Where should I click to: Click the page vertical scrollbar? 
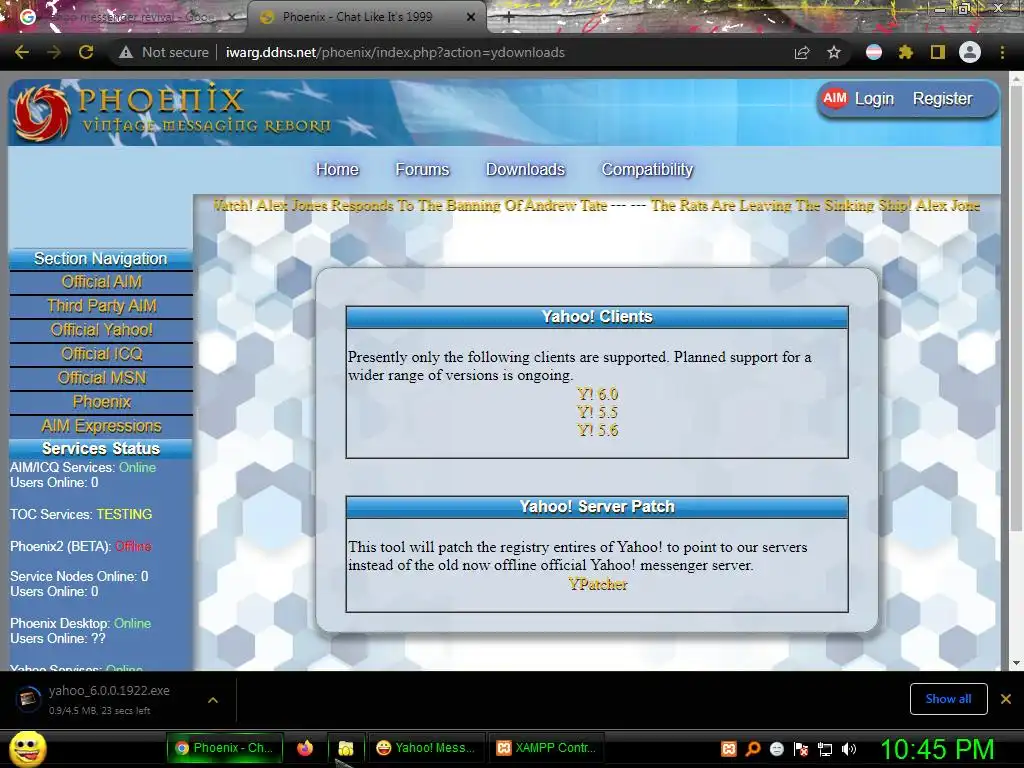pos(1016,307)
